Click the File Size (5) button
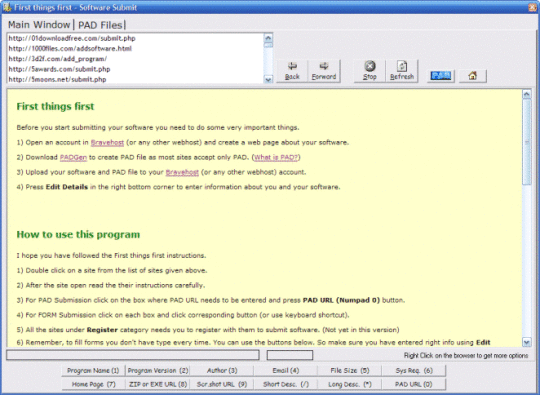Screen dimensions: 540x395 click(350, 371)
